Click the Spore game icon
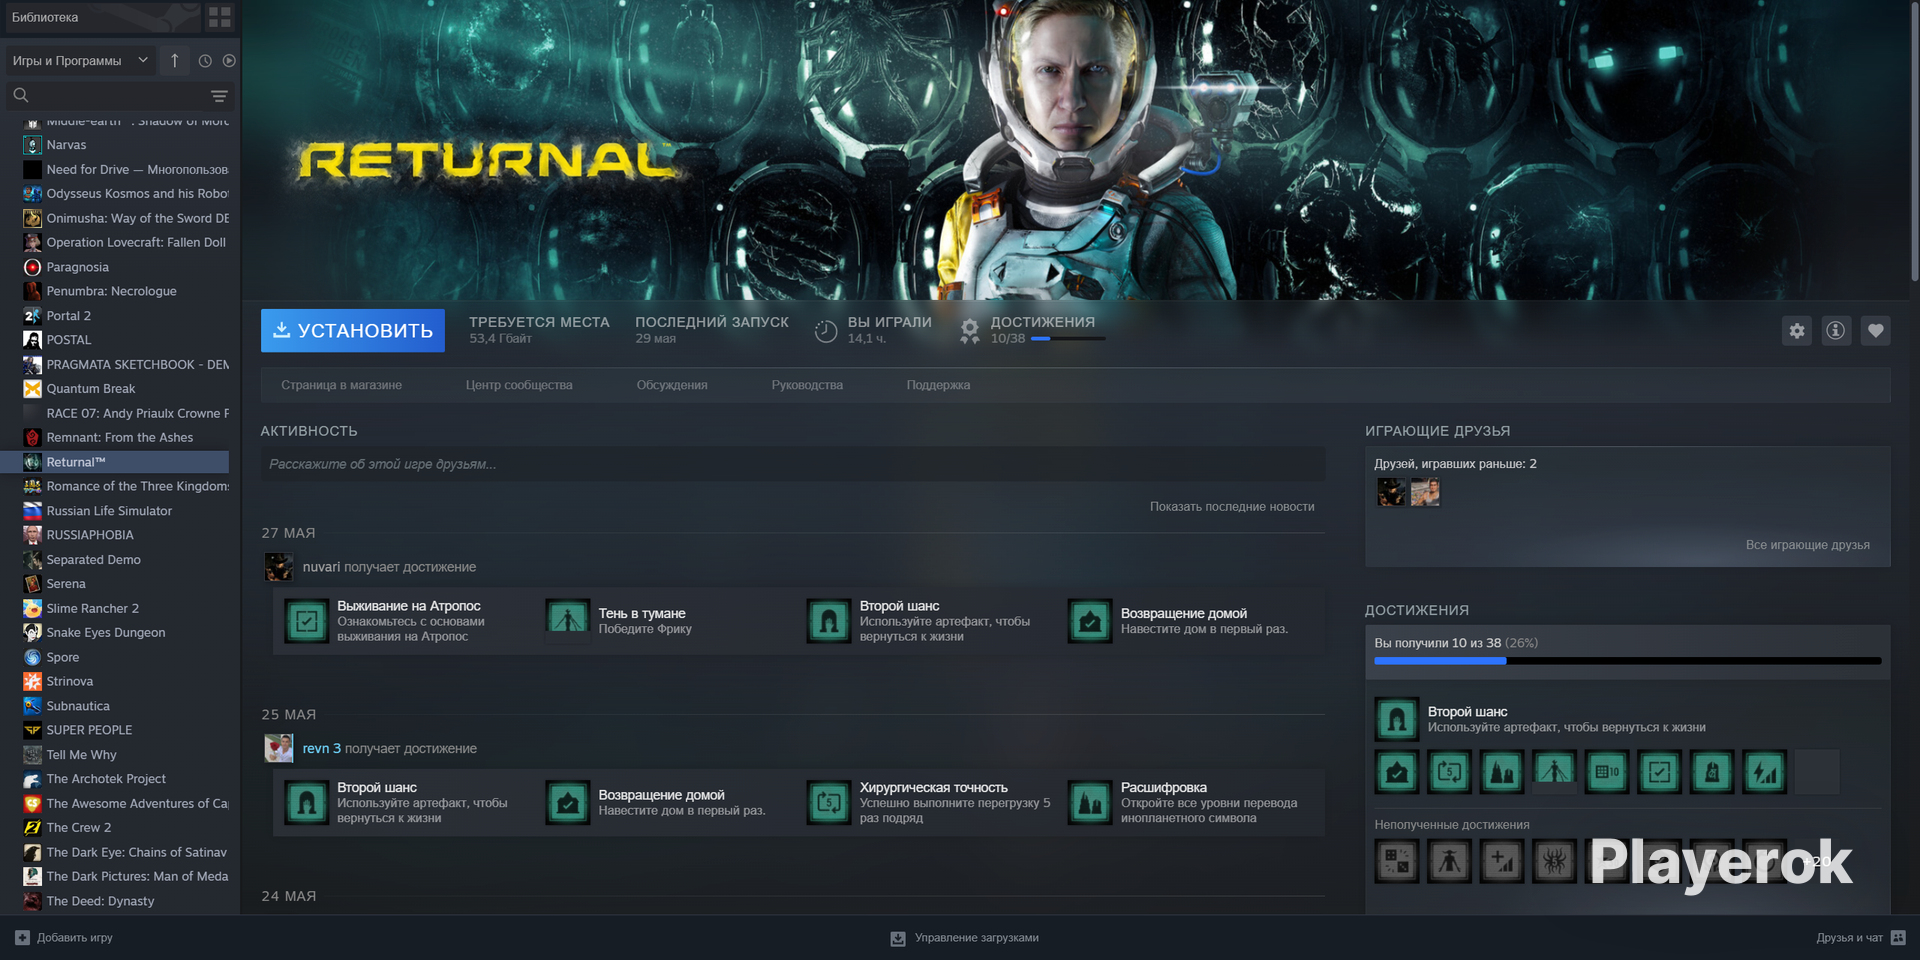Image resolution: width=1920 pixels, height=960 pixels. (x=32, y=657)
